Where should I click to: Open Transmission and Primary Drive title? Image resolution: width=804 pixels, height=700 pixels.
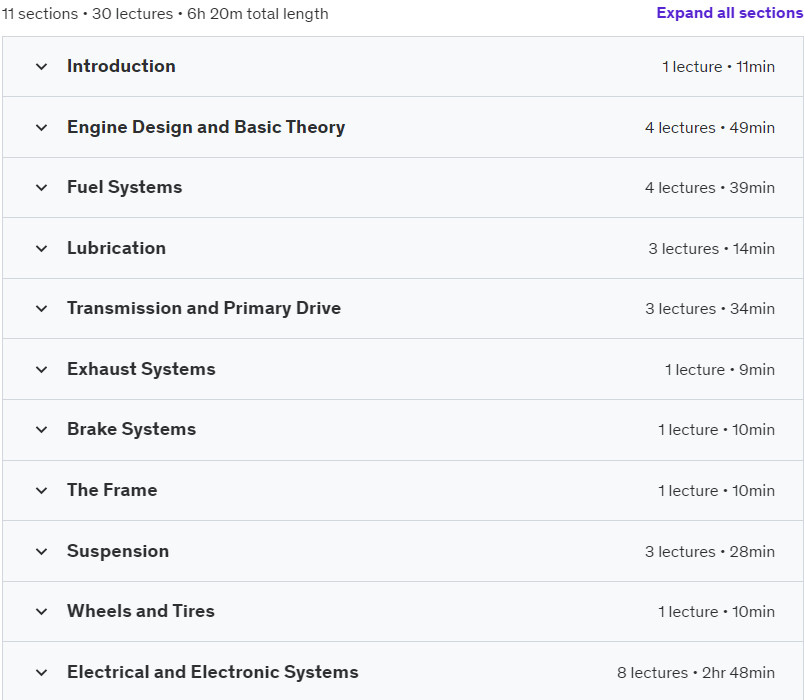[204, 308]
